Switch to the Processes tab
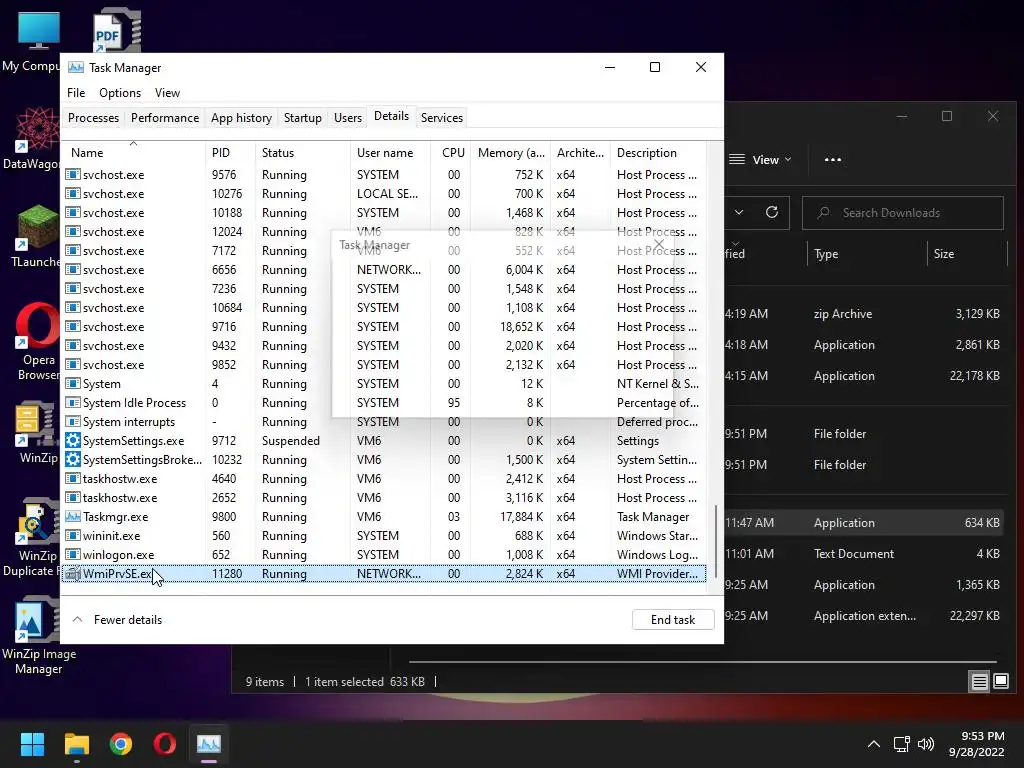This screenshot has height=768, width=1024. point(93,118)
